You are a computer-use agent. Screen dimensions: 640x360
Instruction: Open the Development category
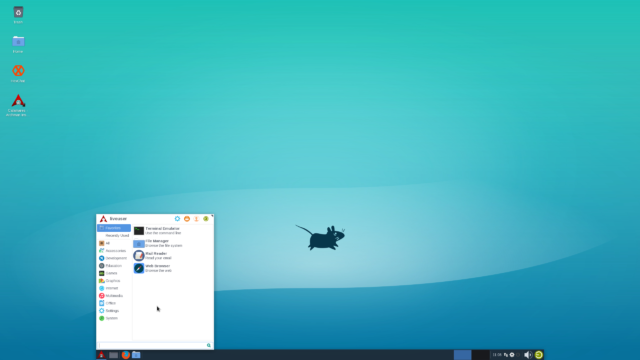[x=114, y=258]
